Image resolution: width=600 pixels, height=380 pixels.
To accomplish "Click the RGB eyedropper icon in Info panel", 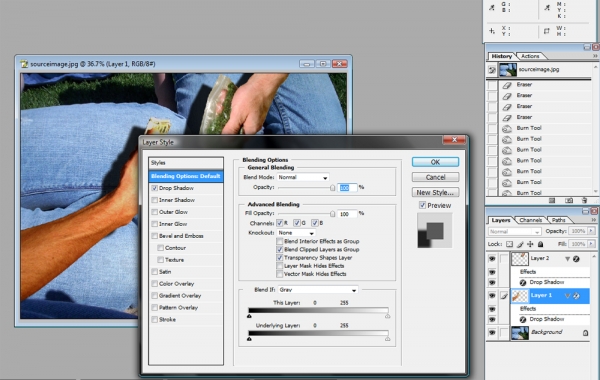I will [492, 7].
